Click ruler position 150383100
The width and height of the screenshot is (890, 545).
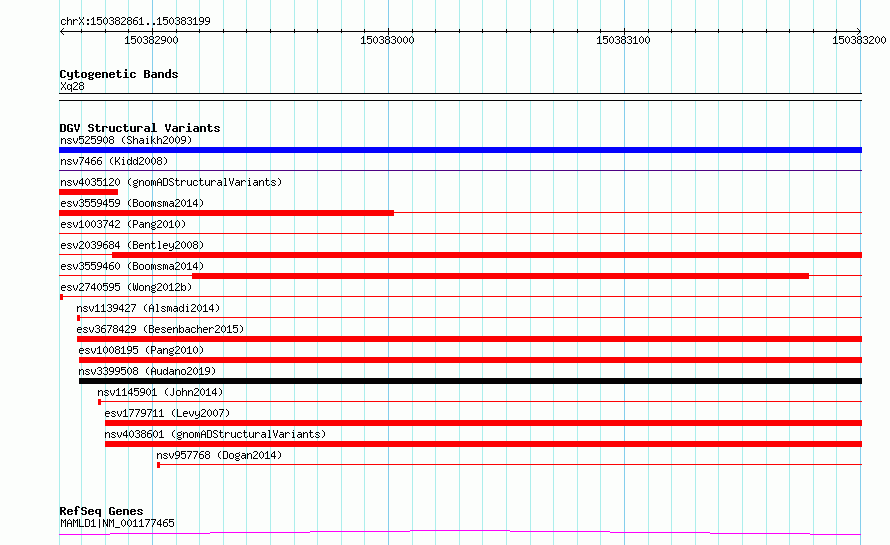click(624, 40)
